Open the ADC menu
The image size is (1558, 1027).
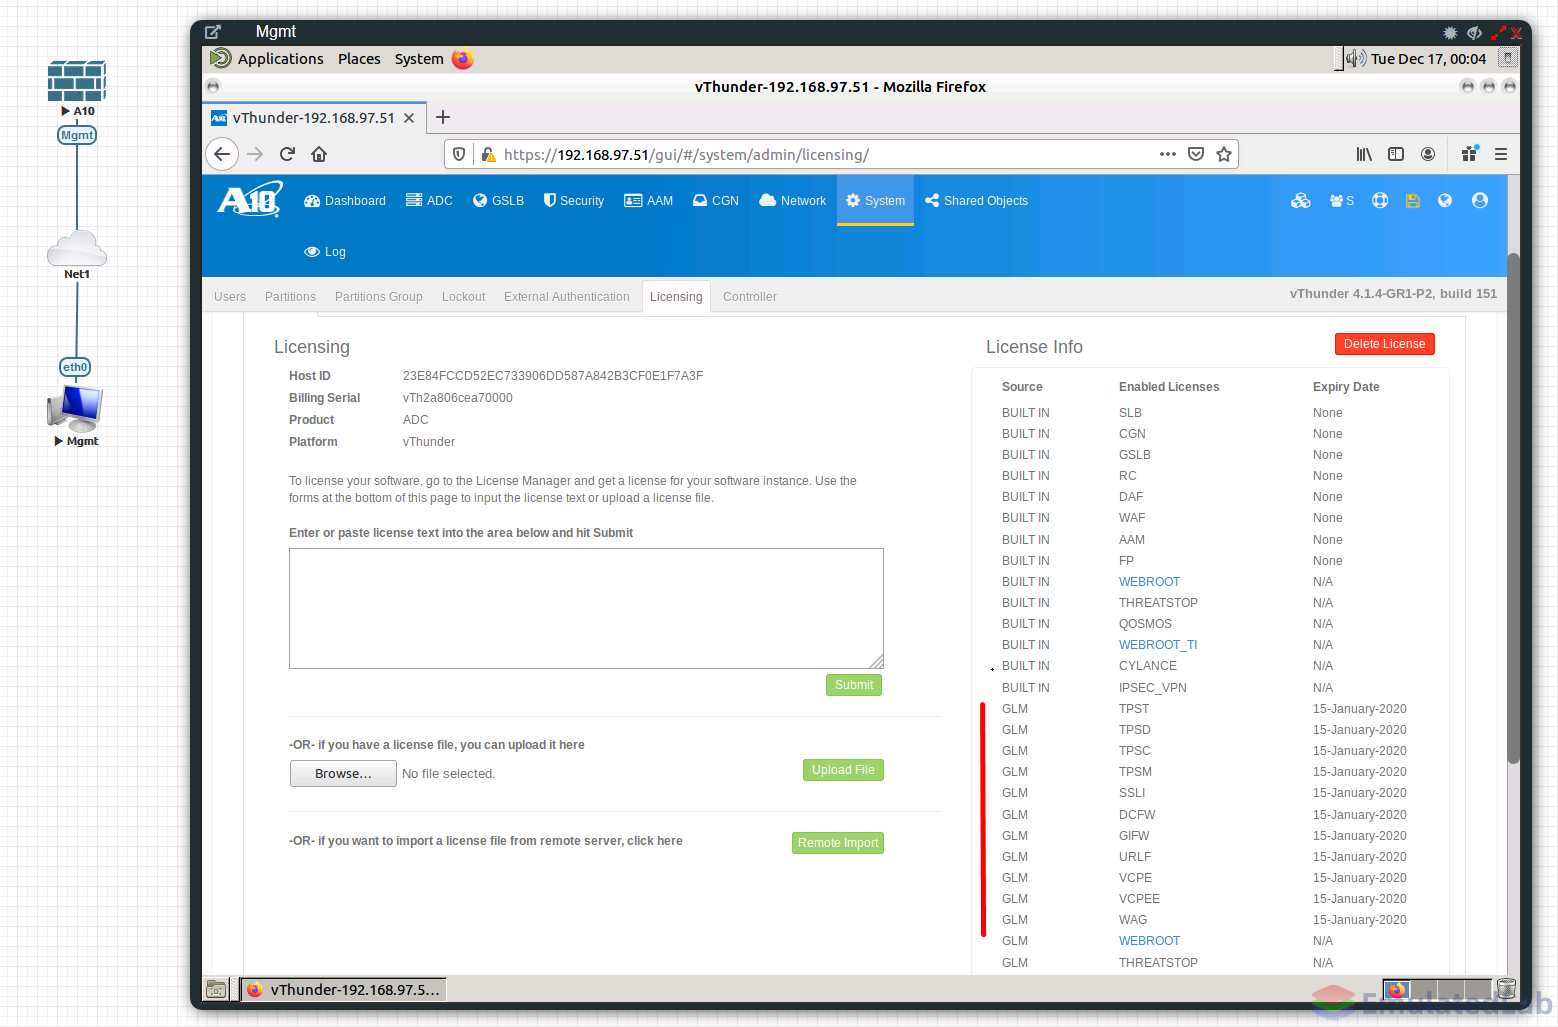coord(429,201)
